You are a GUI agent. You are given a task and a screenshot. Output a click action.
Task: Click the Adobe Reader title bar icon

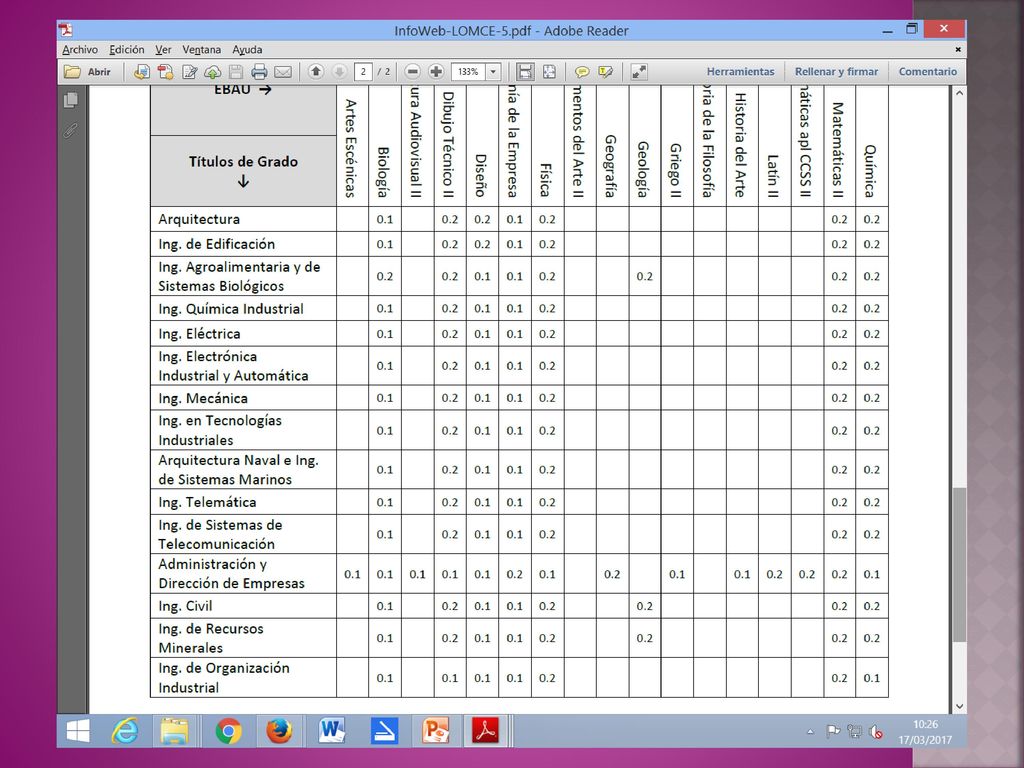point(65,30)
